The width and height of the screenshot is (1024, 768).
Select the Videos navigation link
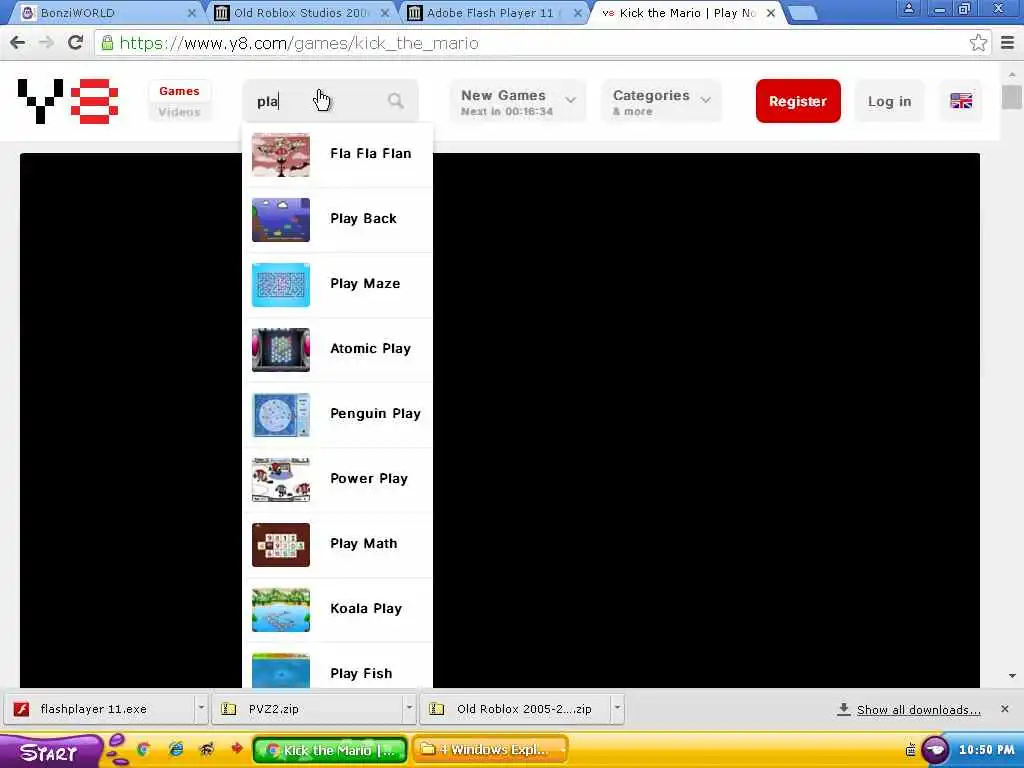179,112
